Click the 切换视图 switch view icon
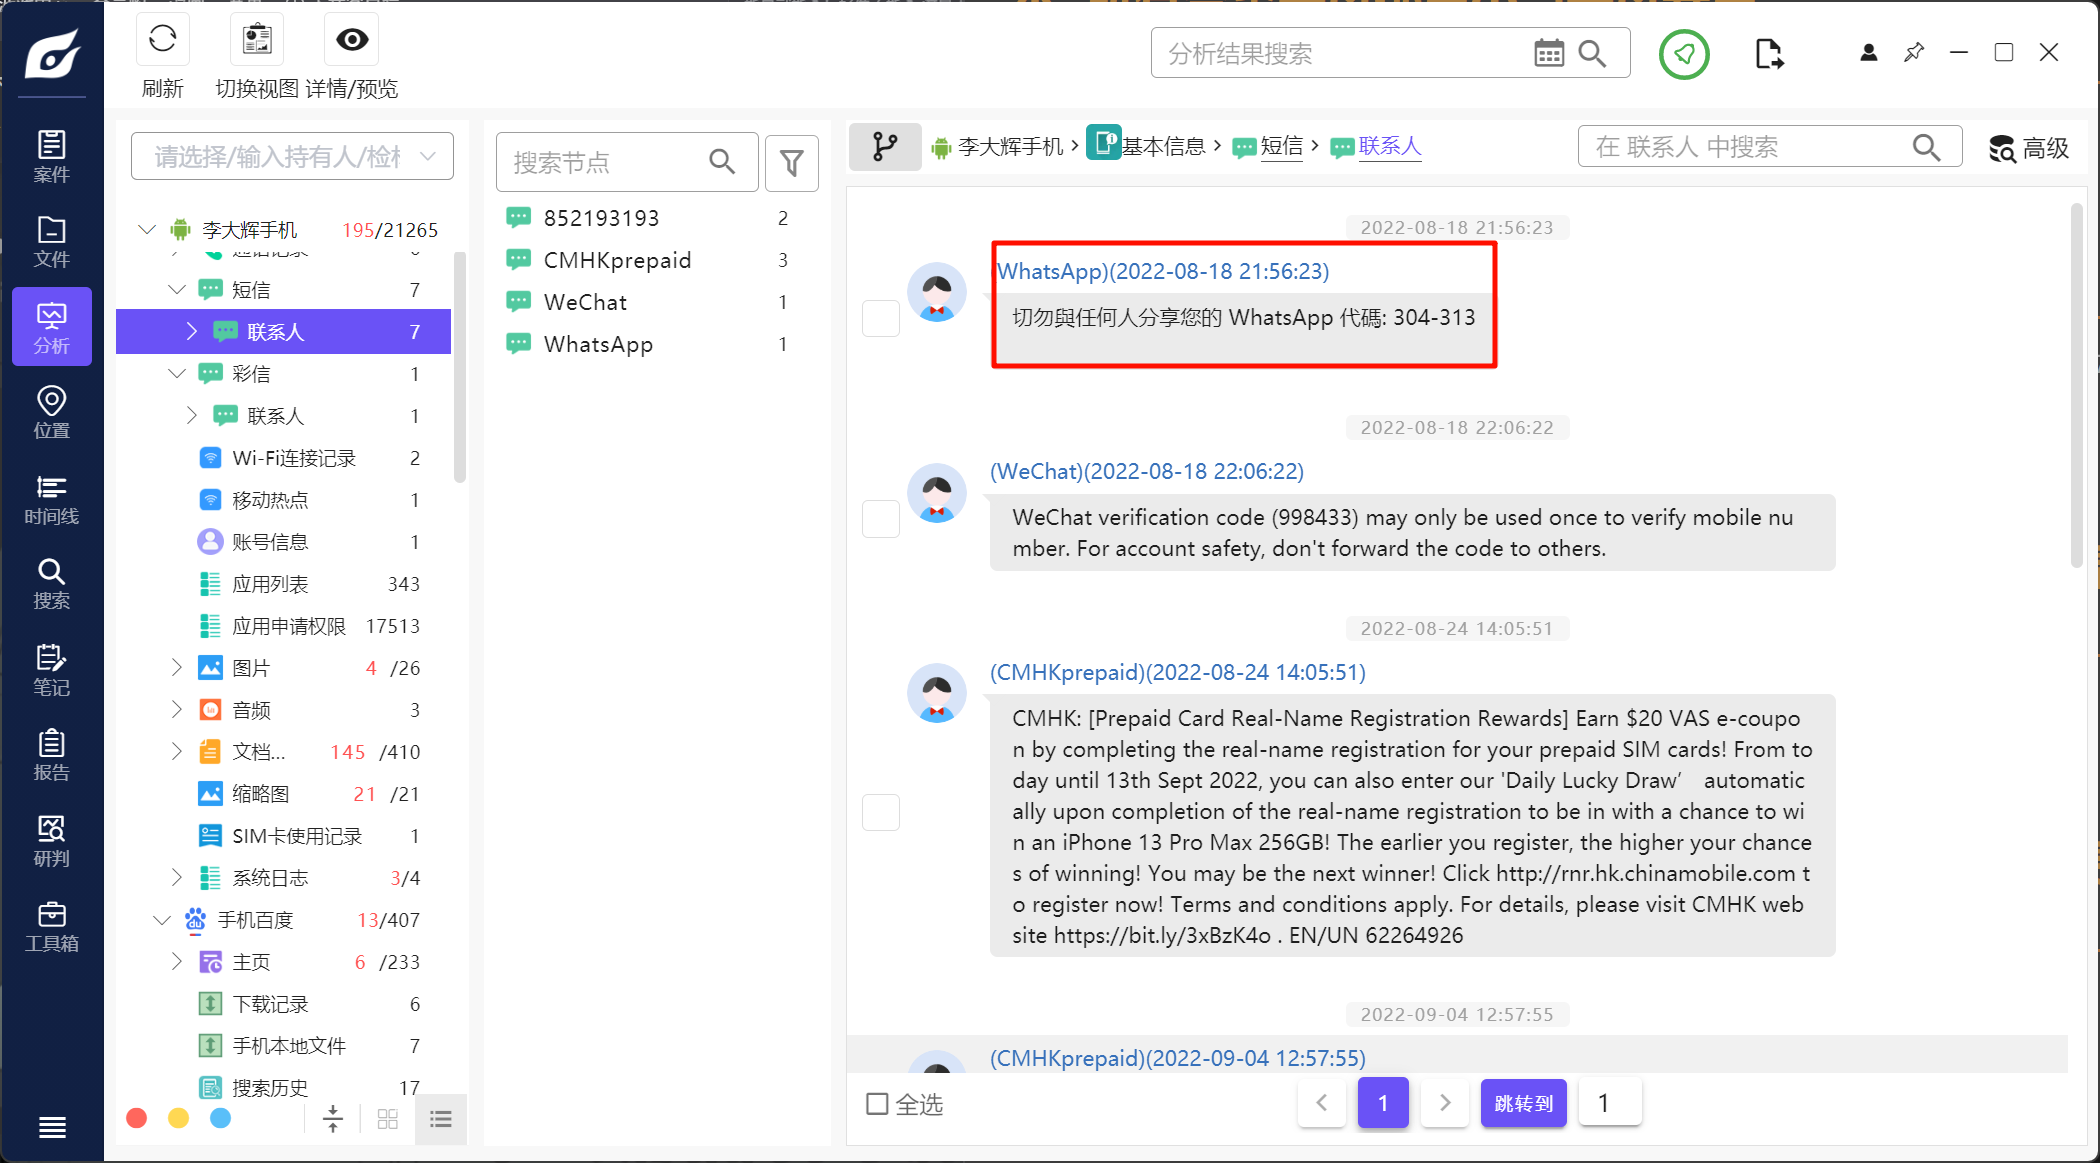 pyautogui.click(x=257, y=40)
